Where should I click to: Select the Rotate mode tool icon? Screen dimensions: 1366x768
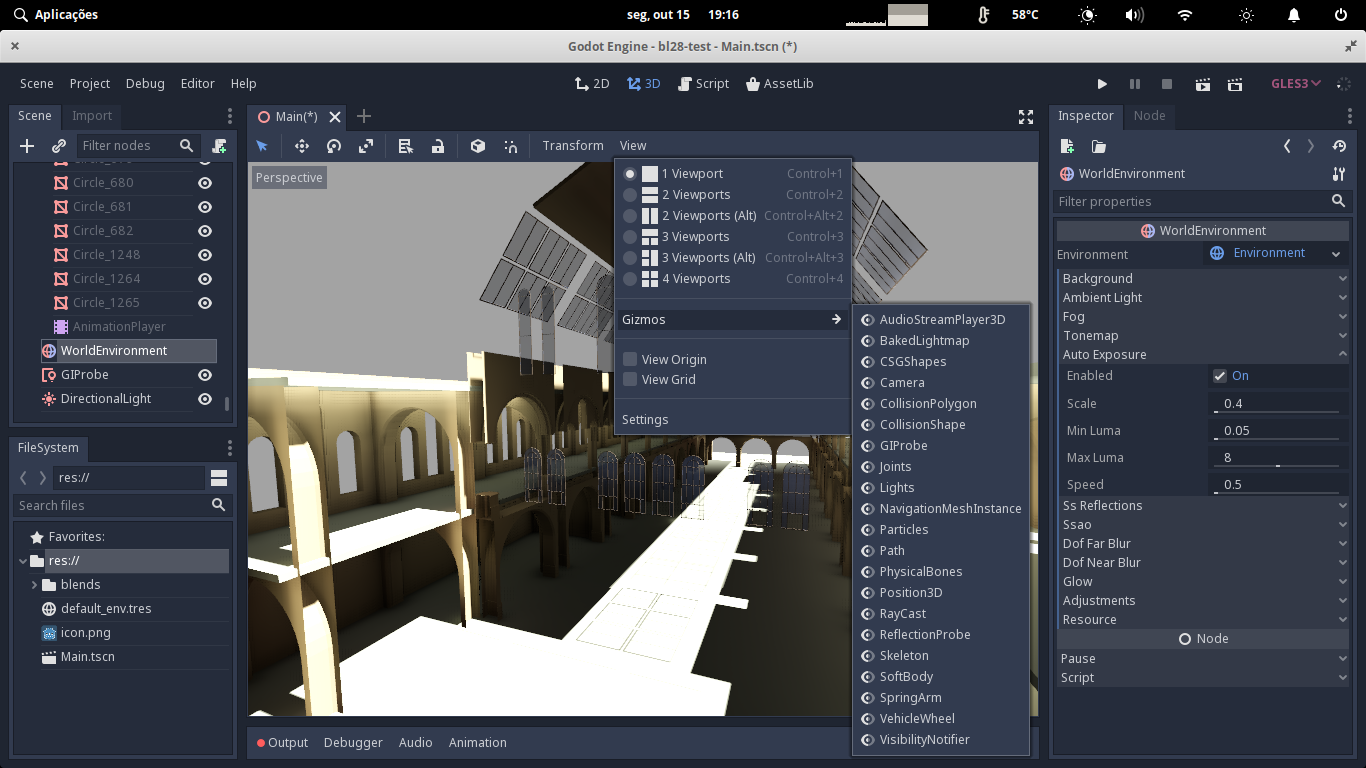334,146
